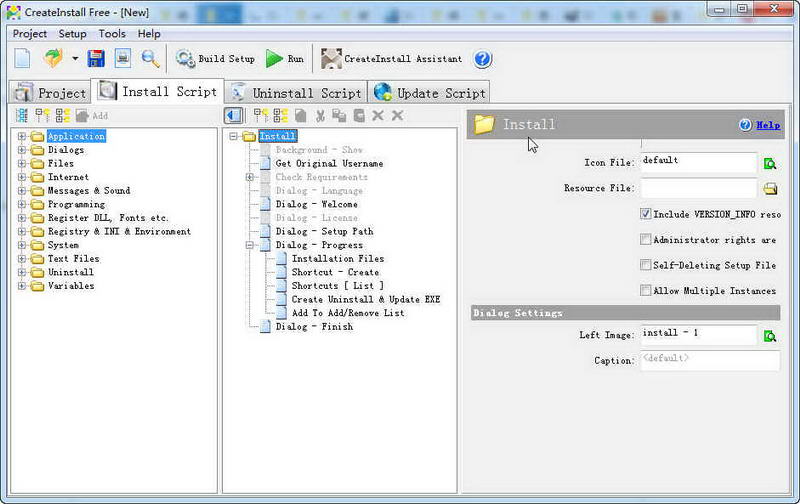
Task: Open the dropdown arrow beside Open project
Action: click(x=75, y=59)
